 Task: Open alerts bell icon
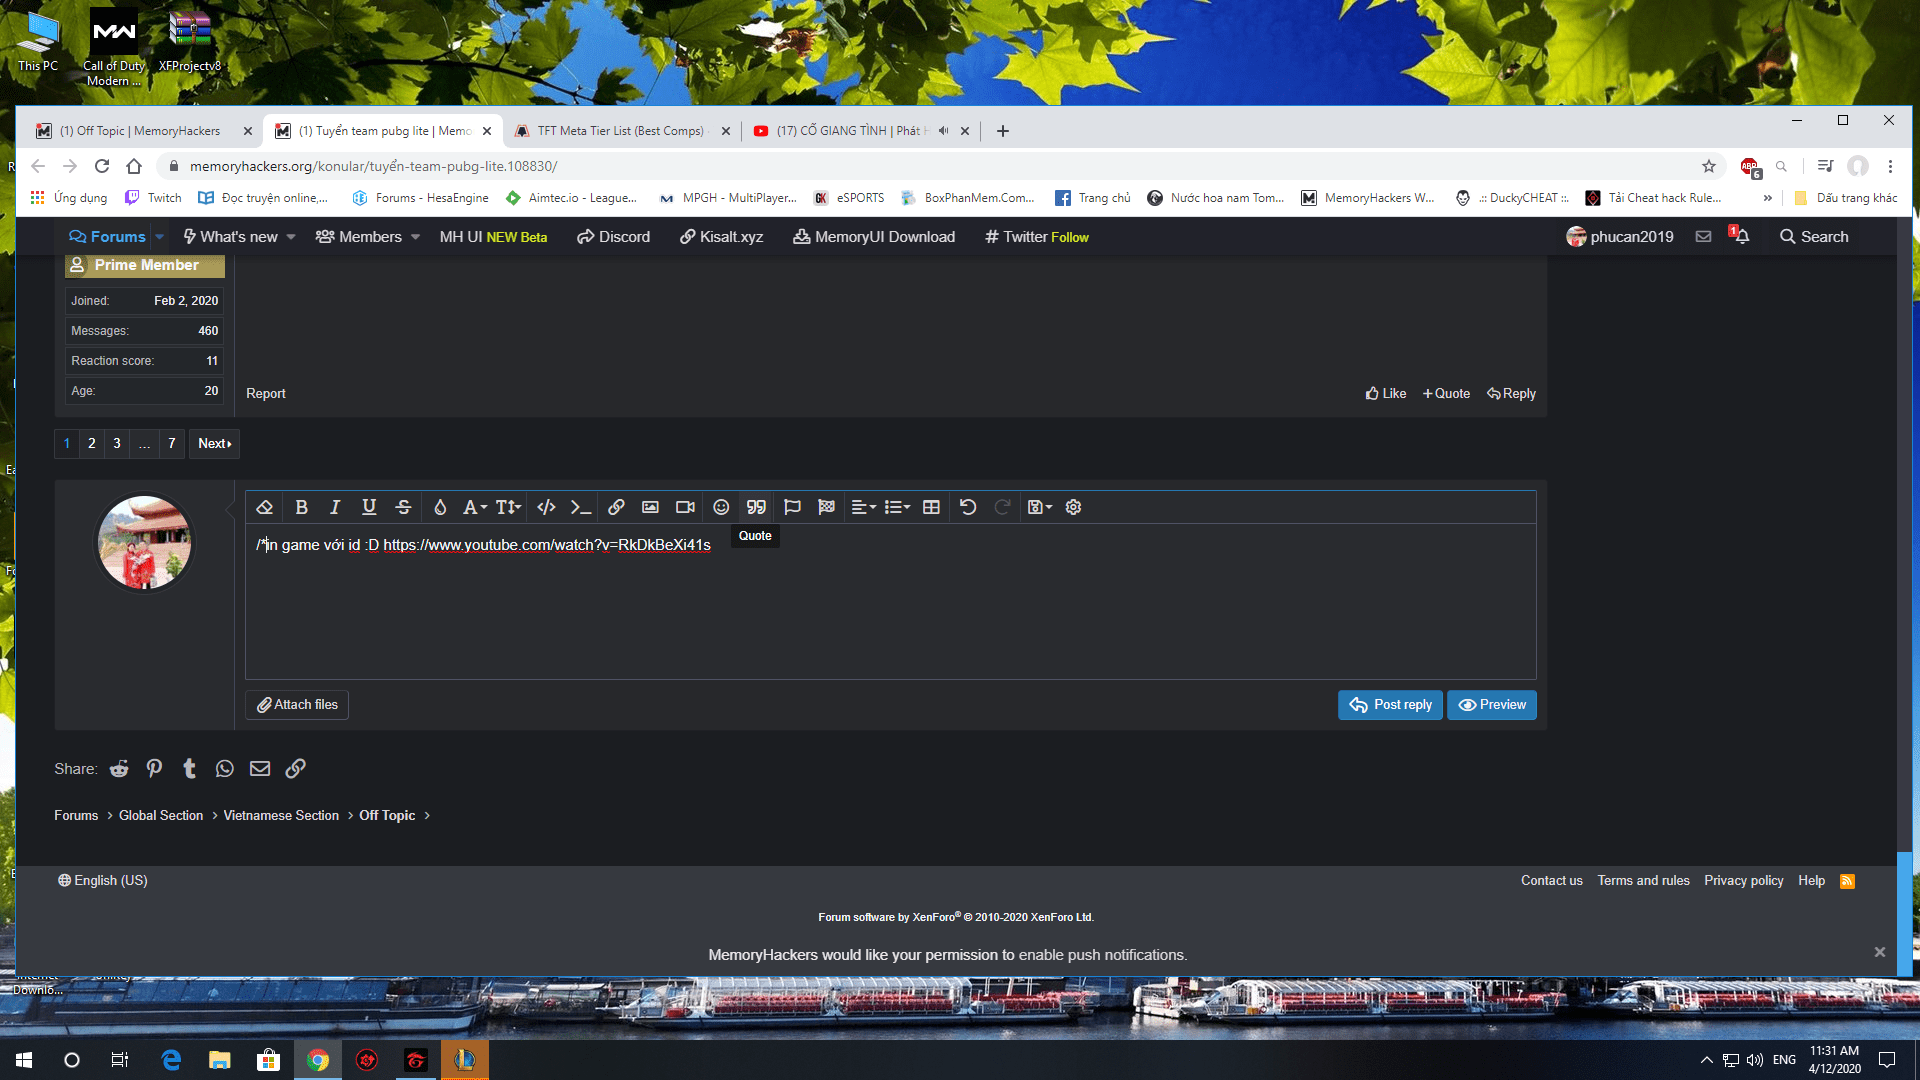coord(1741,237)
